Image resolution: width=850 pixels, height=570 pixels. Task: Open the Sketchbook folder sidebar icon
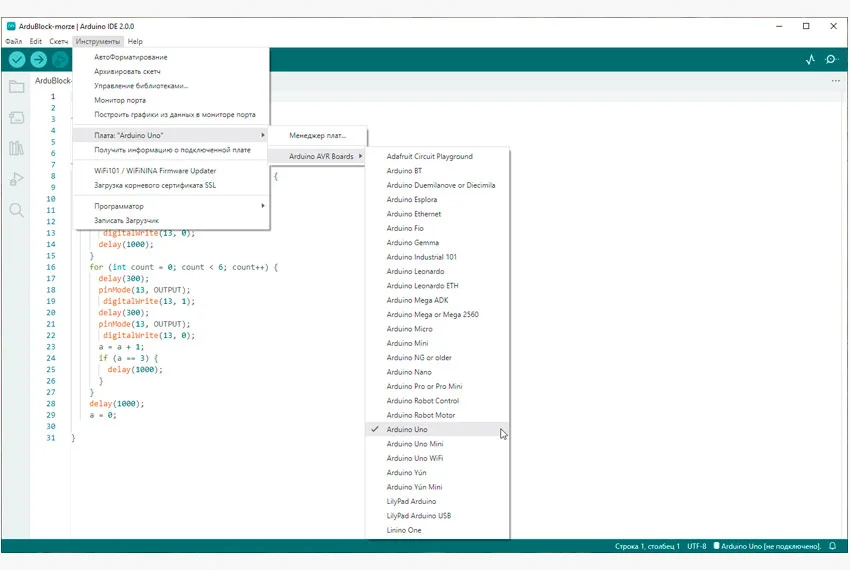click(16, 87)
